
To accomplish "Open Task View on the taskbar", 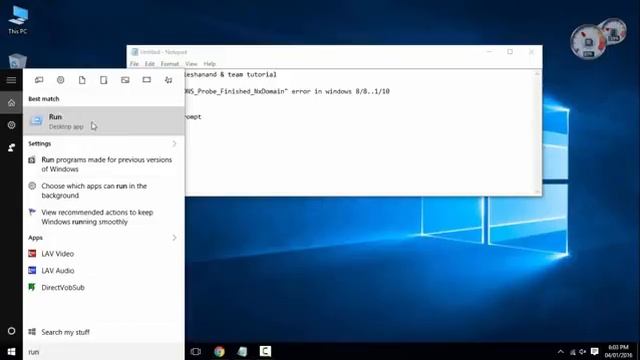I will pyautogui.click(x=196, y=351).
